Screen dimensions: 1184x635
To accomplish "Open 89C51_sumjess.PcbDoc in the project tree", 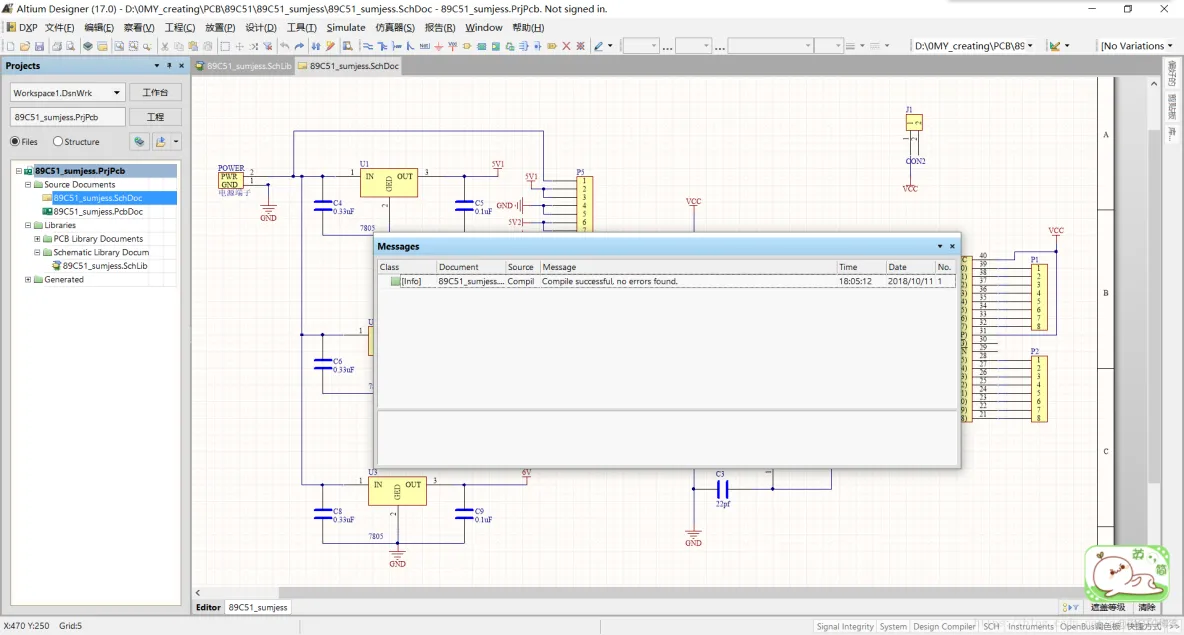I will (97, 211).
